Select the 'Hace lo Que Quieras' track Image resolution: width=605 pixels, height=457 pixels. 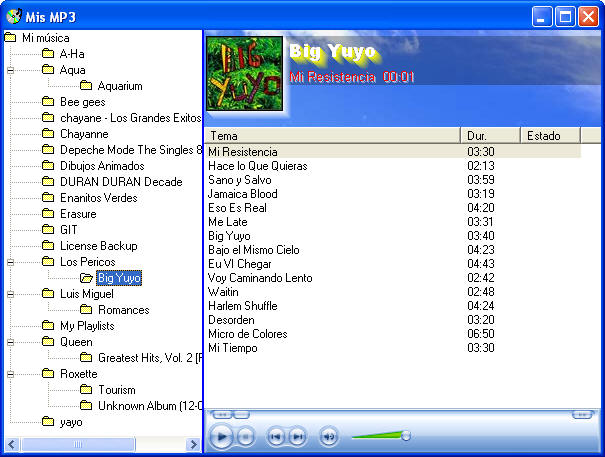258,166
